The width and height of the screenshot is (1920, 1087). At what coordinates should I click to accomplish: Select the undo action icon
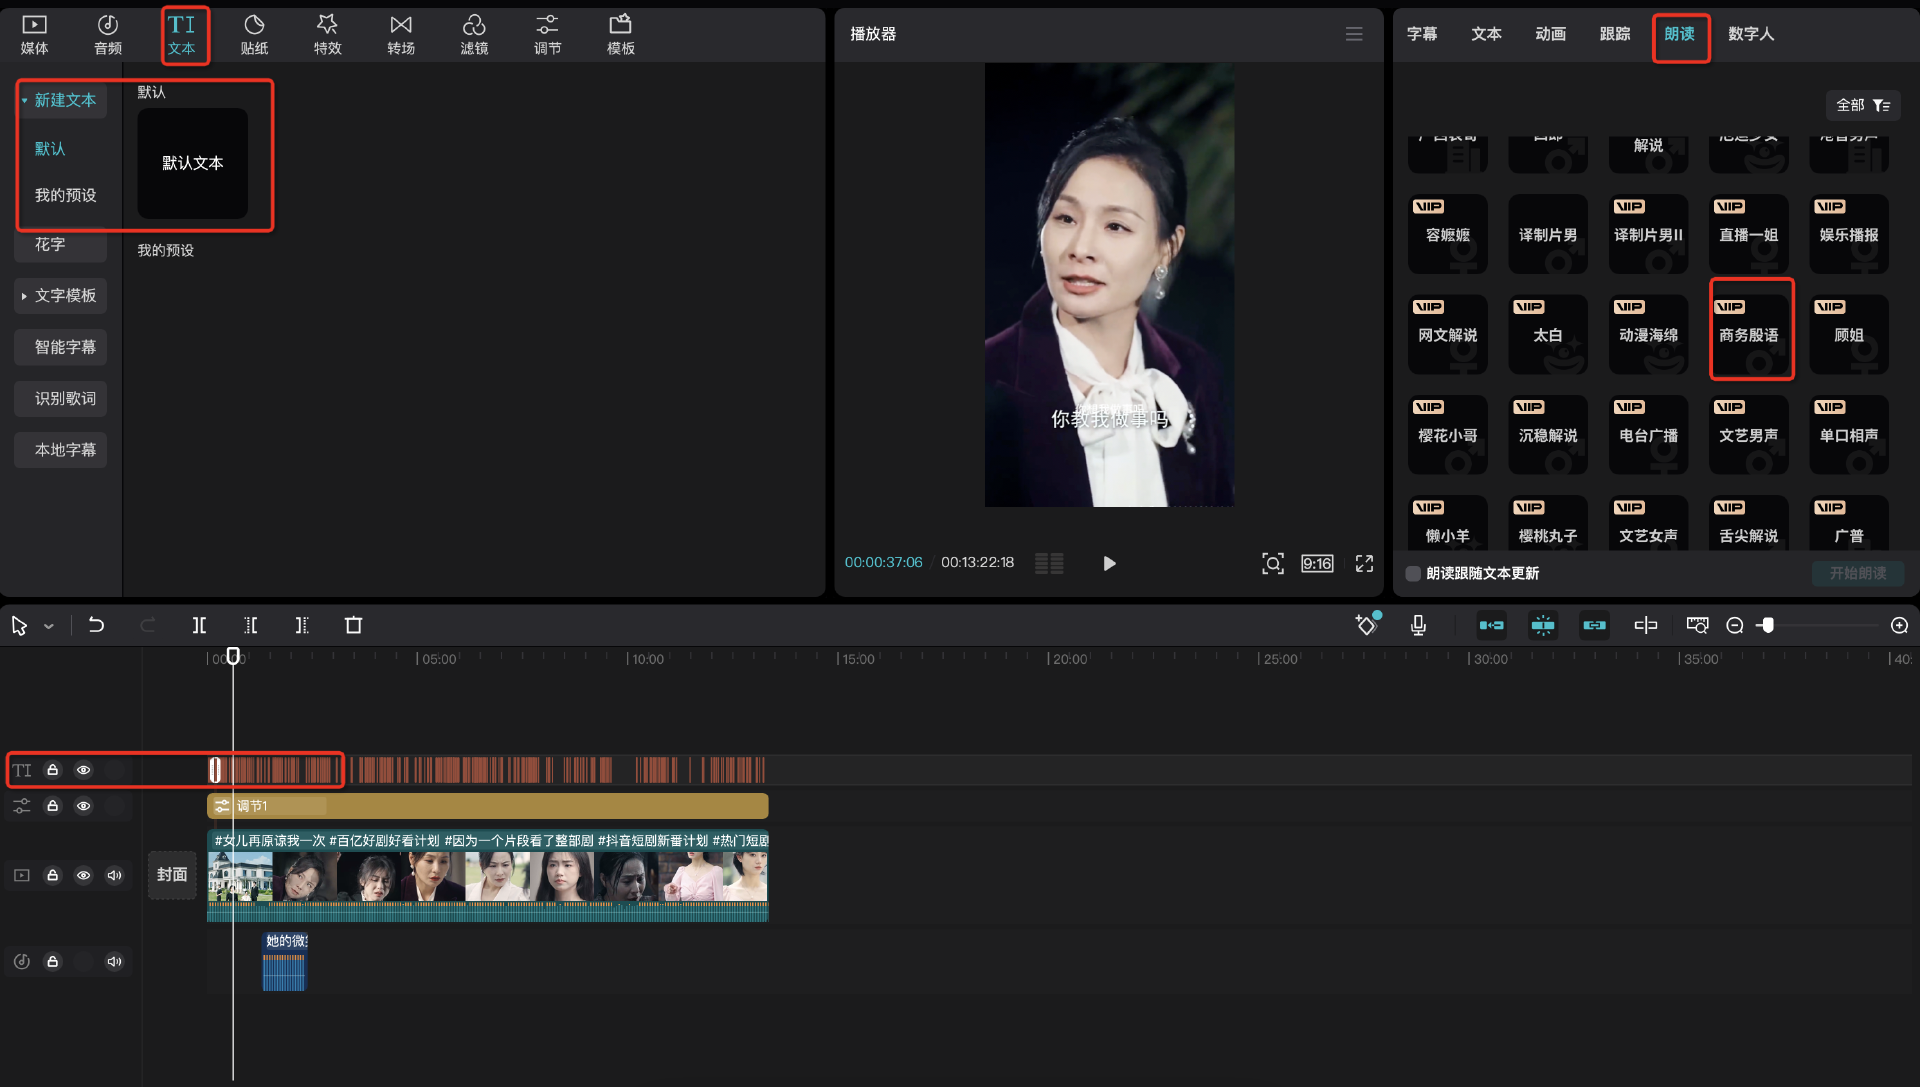(x=95, y=624)
